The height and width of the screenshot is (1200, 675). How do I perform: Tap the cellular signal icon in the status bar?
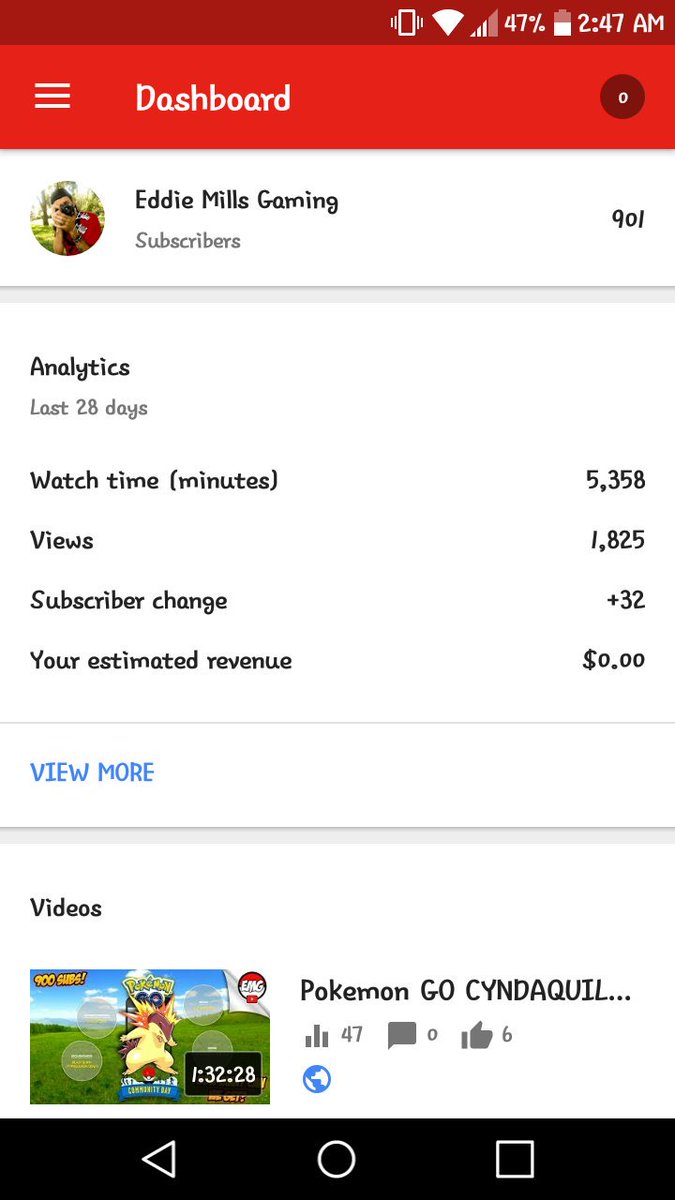coord(484,23)
